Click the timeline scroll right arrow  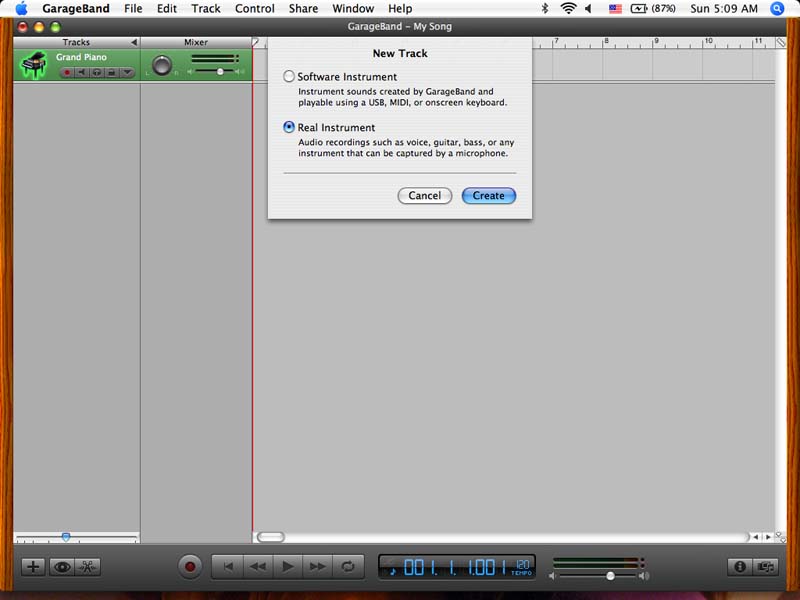tap(768, 537)
